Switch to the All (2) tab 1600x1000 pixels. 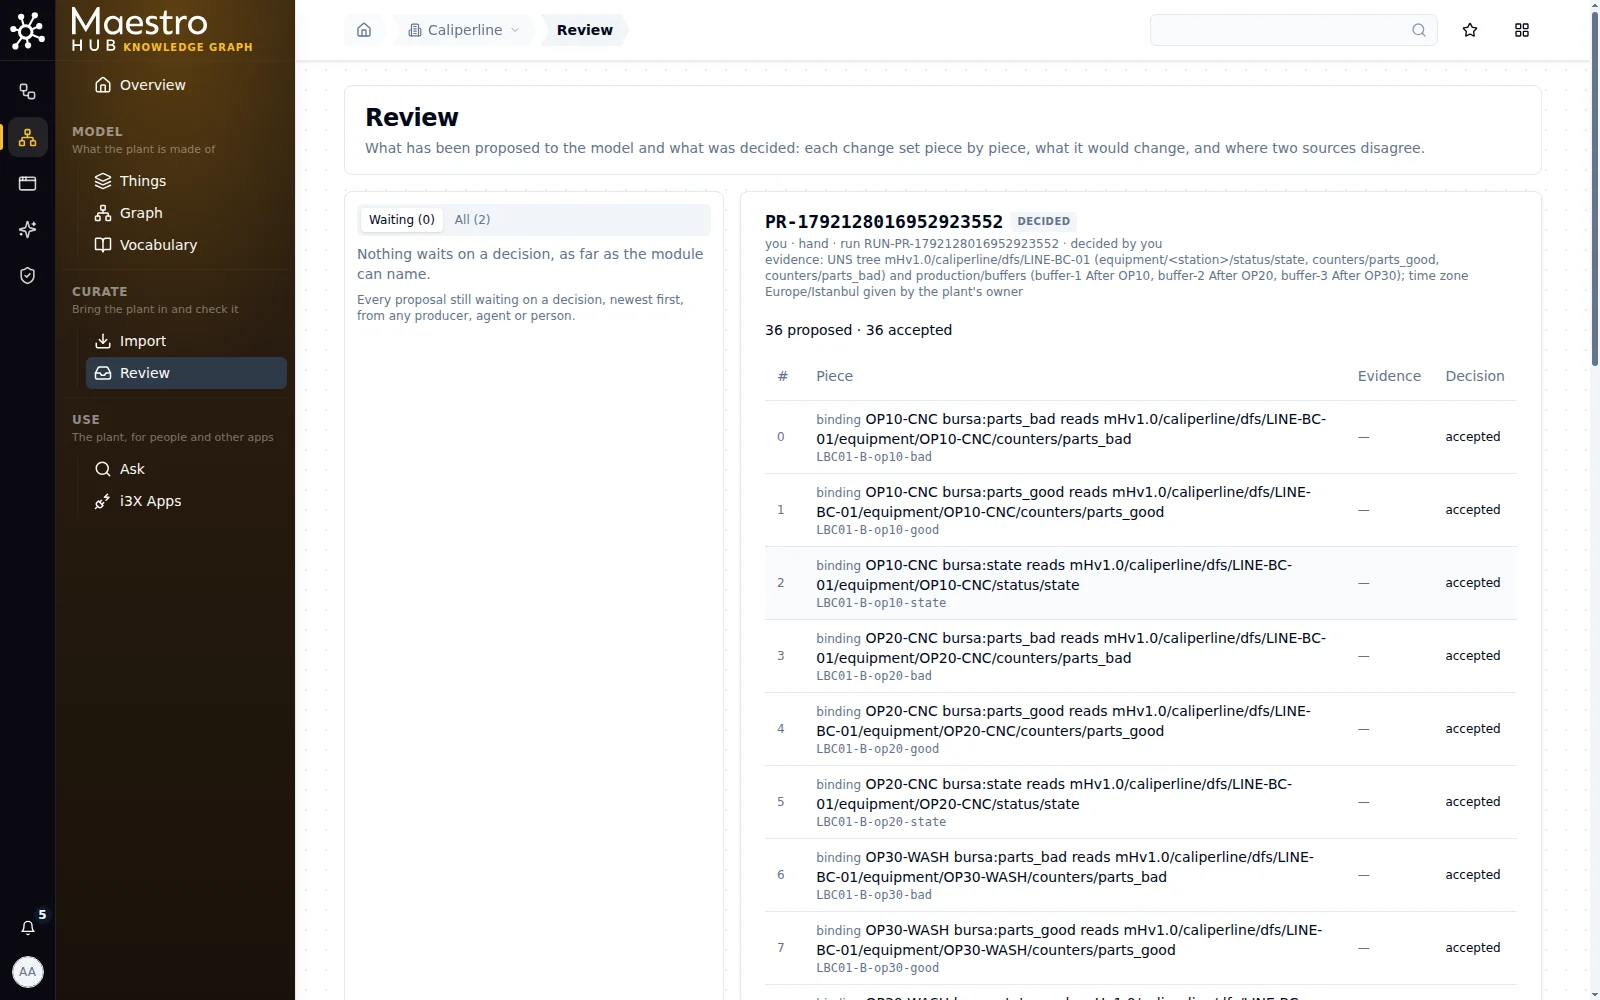coord(472,220)
